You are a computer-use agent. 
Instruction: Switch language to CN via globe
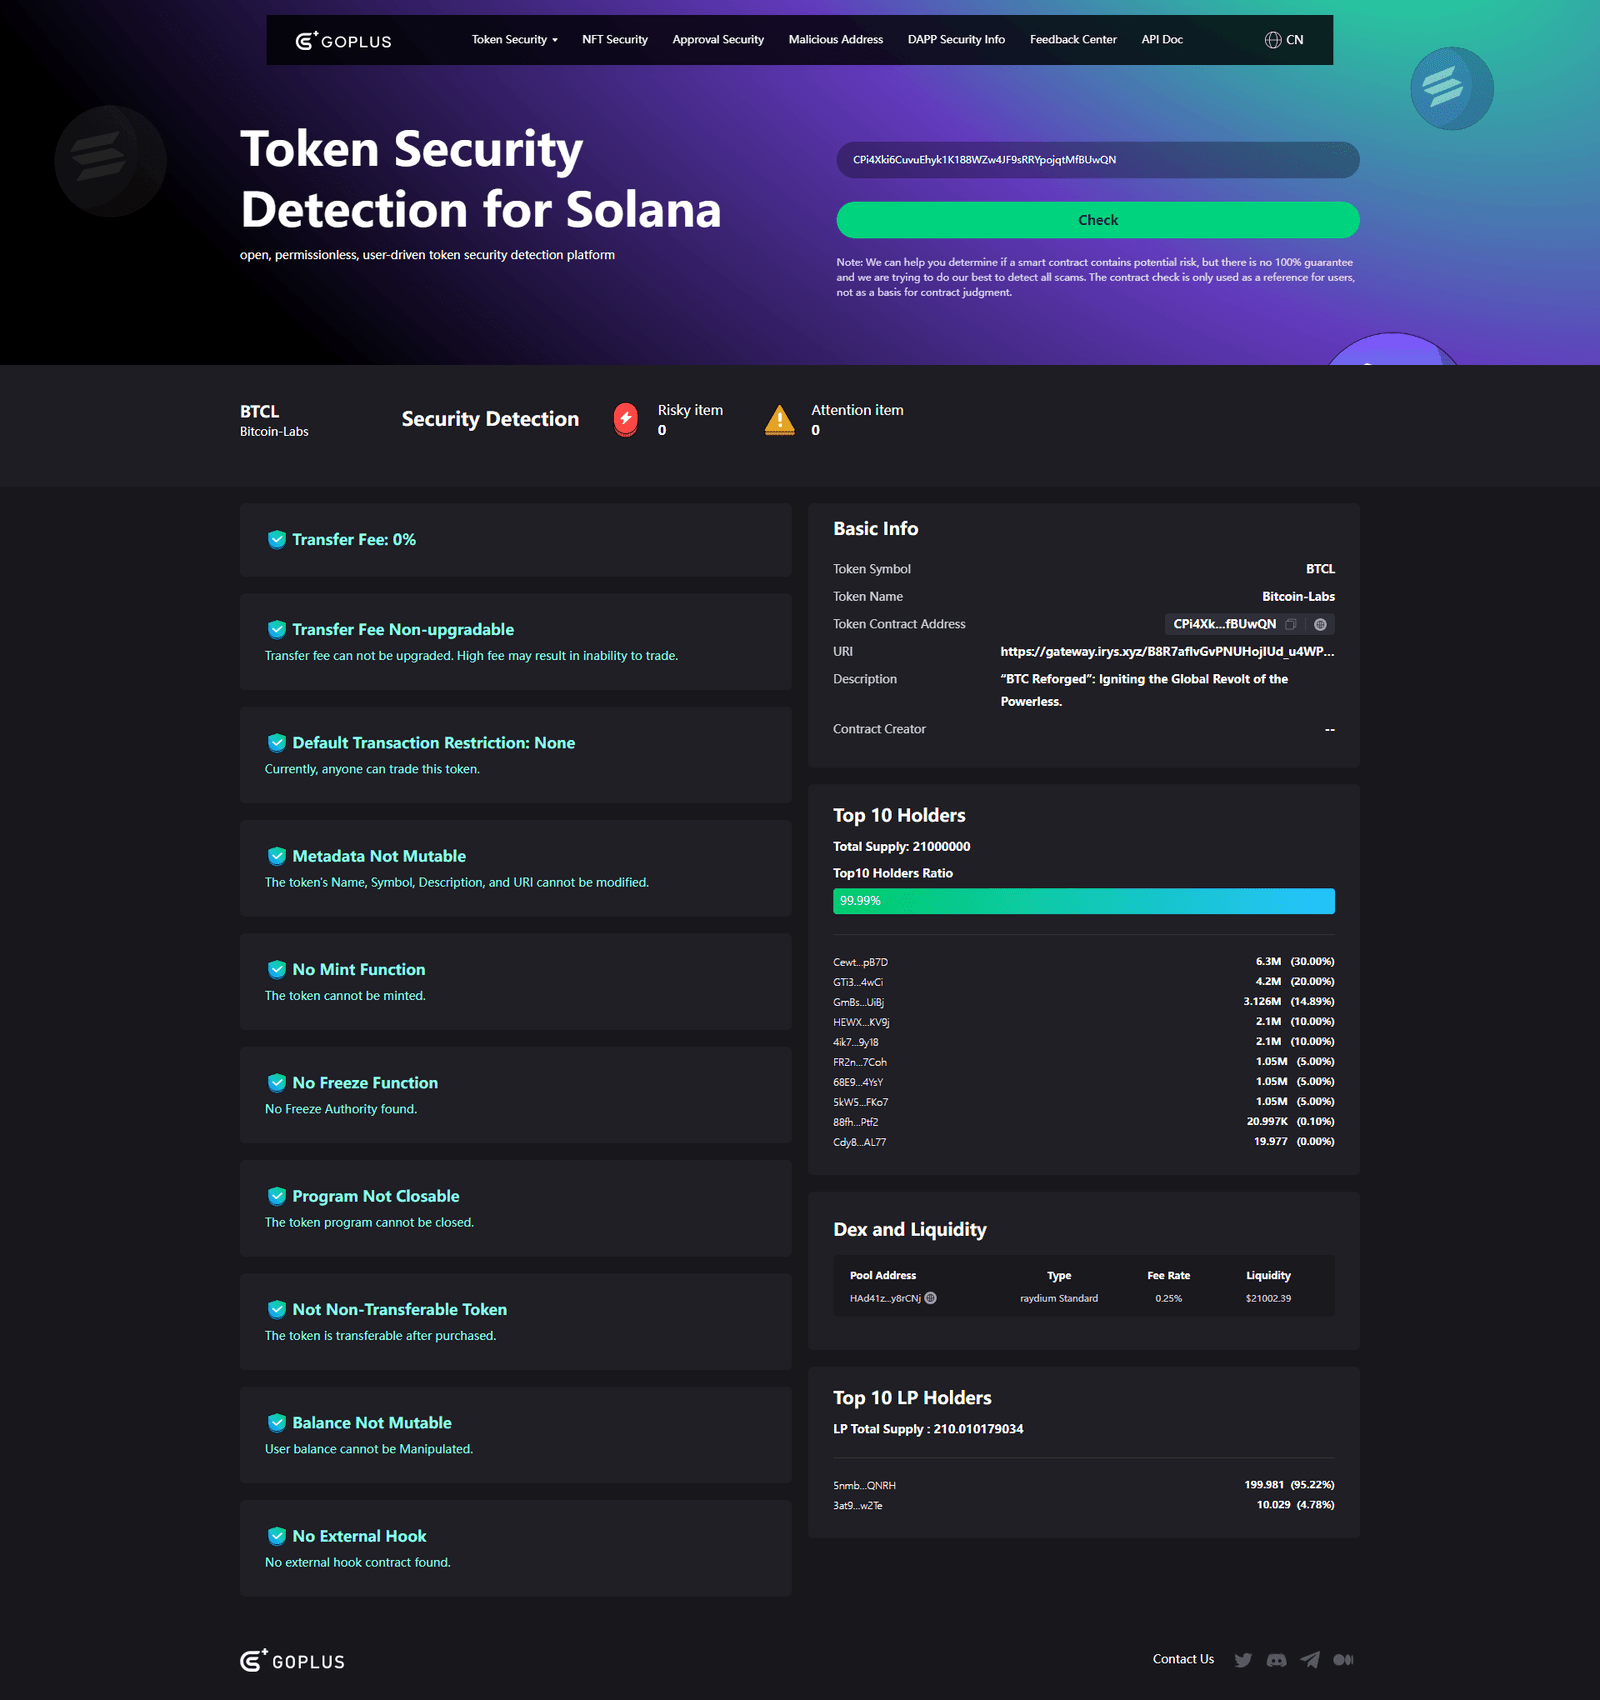point(1284,40)
